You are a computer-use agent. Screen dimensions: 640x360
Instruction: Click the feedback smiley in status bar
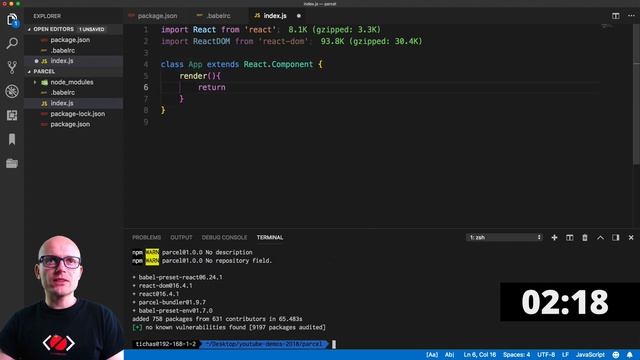[616, 355]
